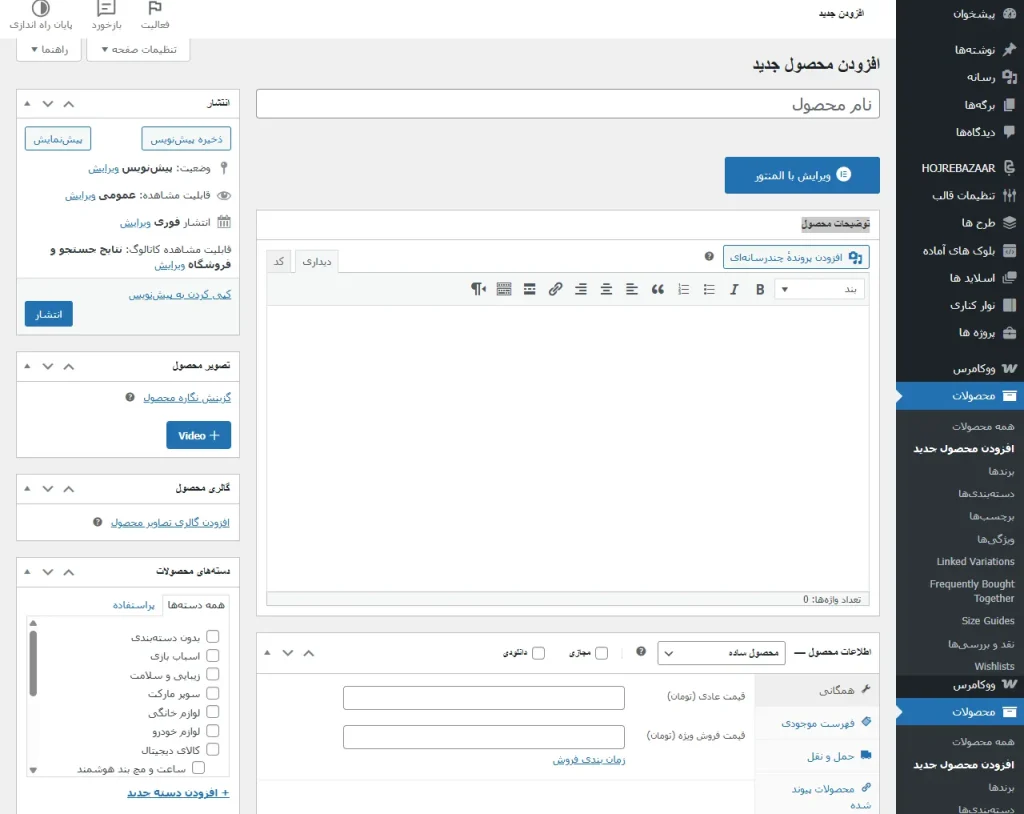Click the blue 'انتشار' publish button
The image size is (1024, 814).
(49, 314)
